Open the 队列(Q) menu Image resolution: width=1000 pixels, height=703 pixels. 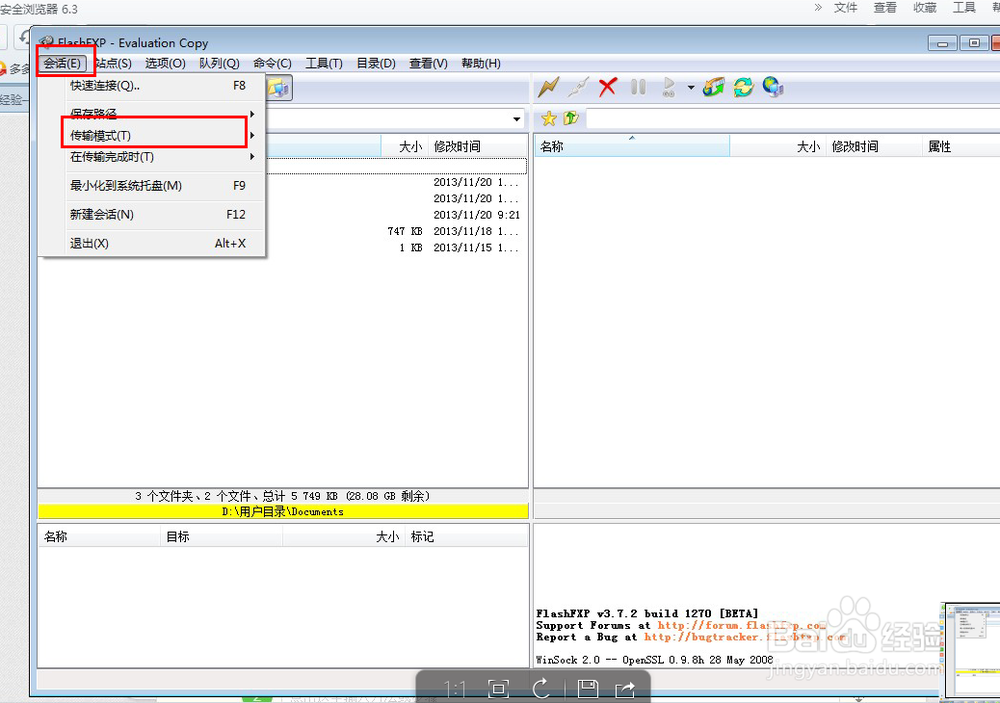[x=219, y=63]
